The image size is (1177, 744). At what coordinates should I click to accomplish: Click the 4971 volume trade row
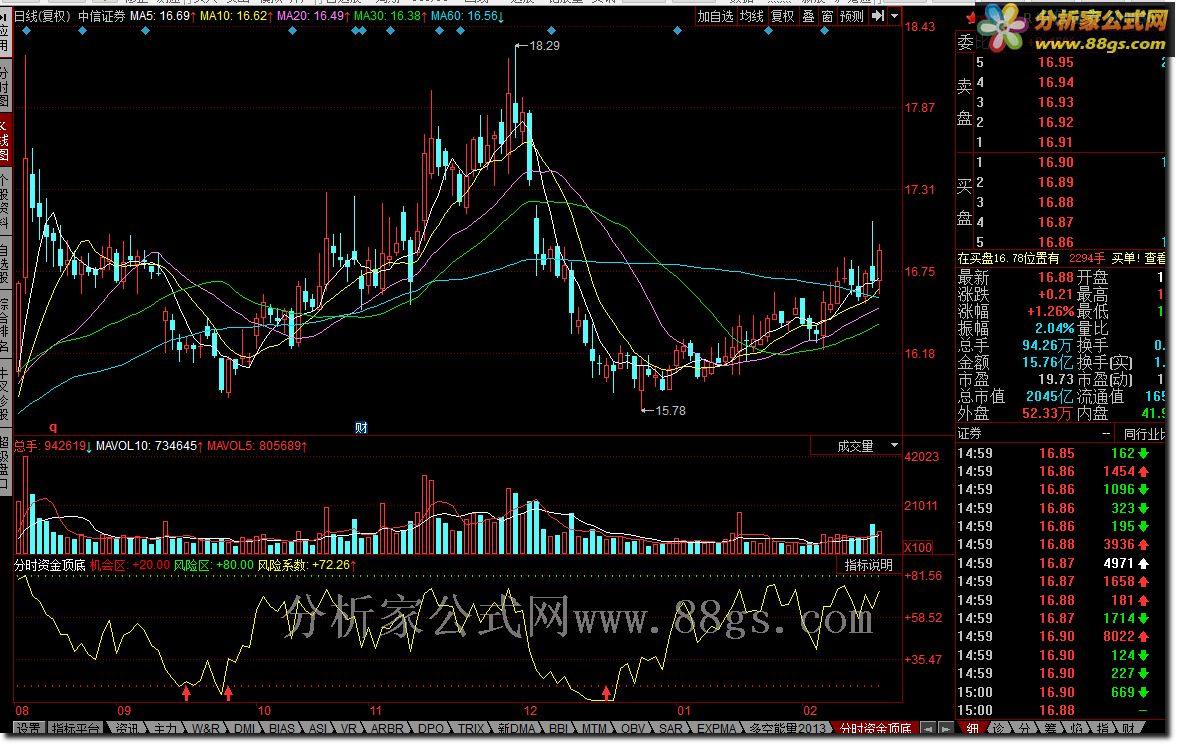[1061, 563]
